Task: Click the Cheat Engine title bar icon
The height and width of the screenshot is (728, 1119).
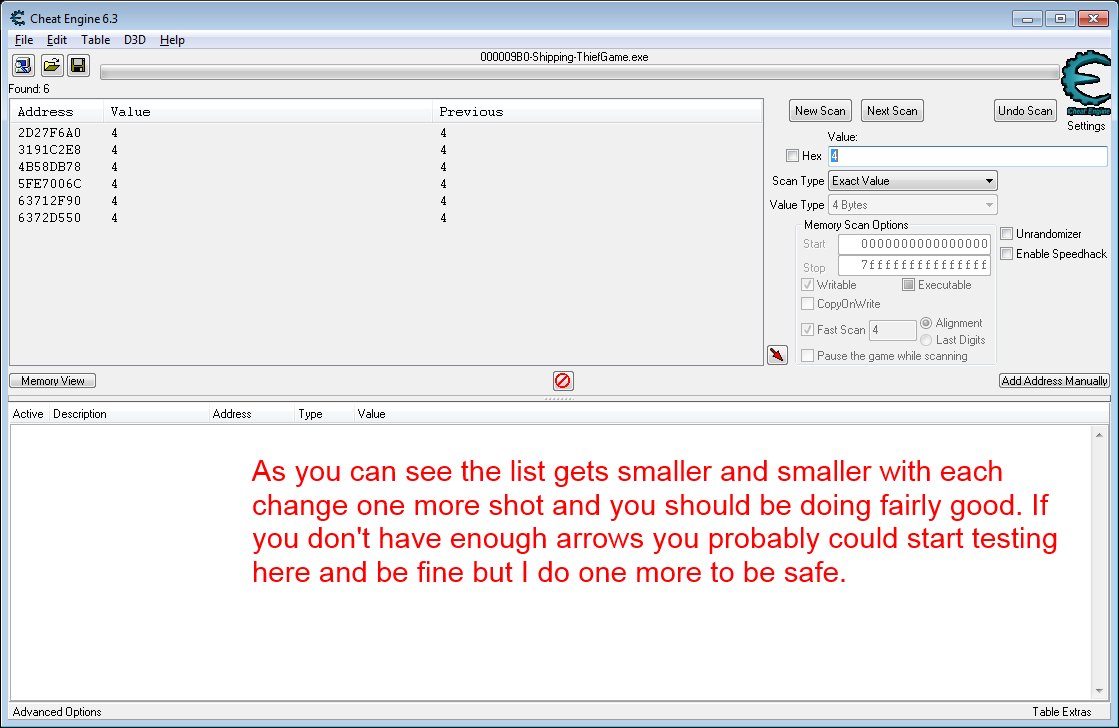Action: 18,18
